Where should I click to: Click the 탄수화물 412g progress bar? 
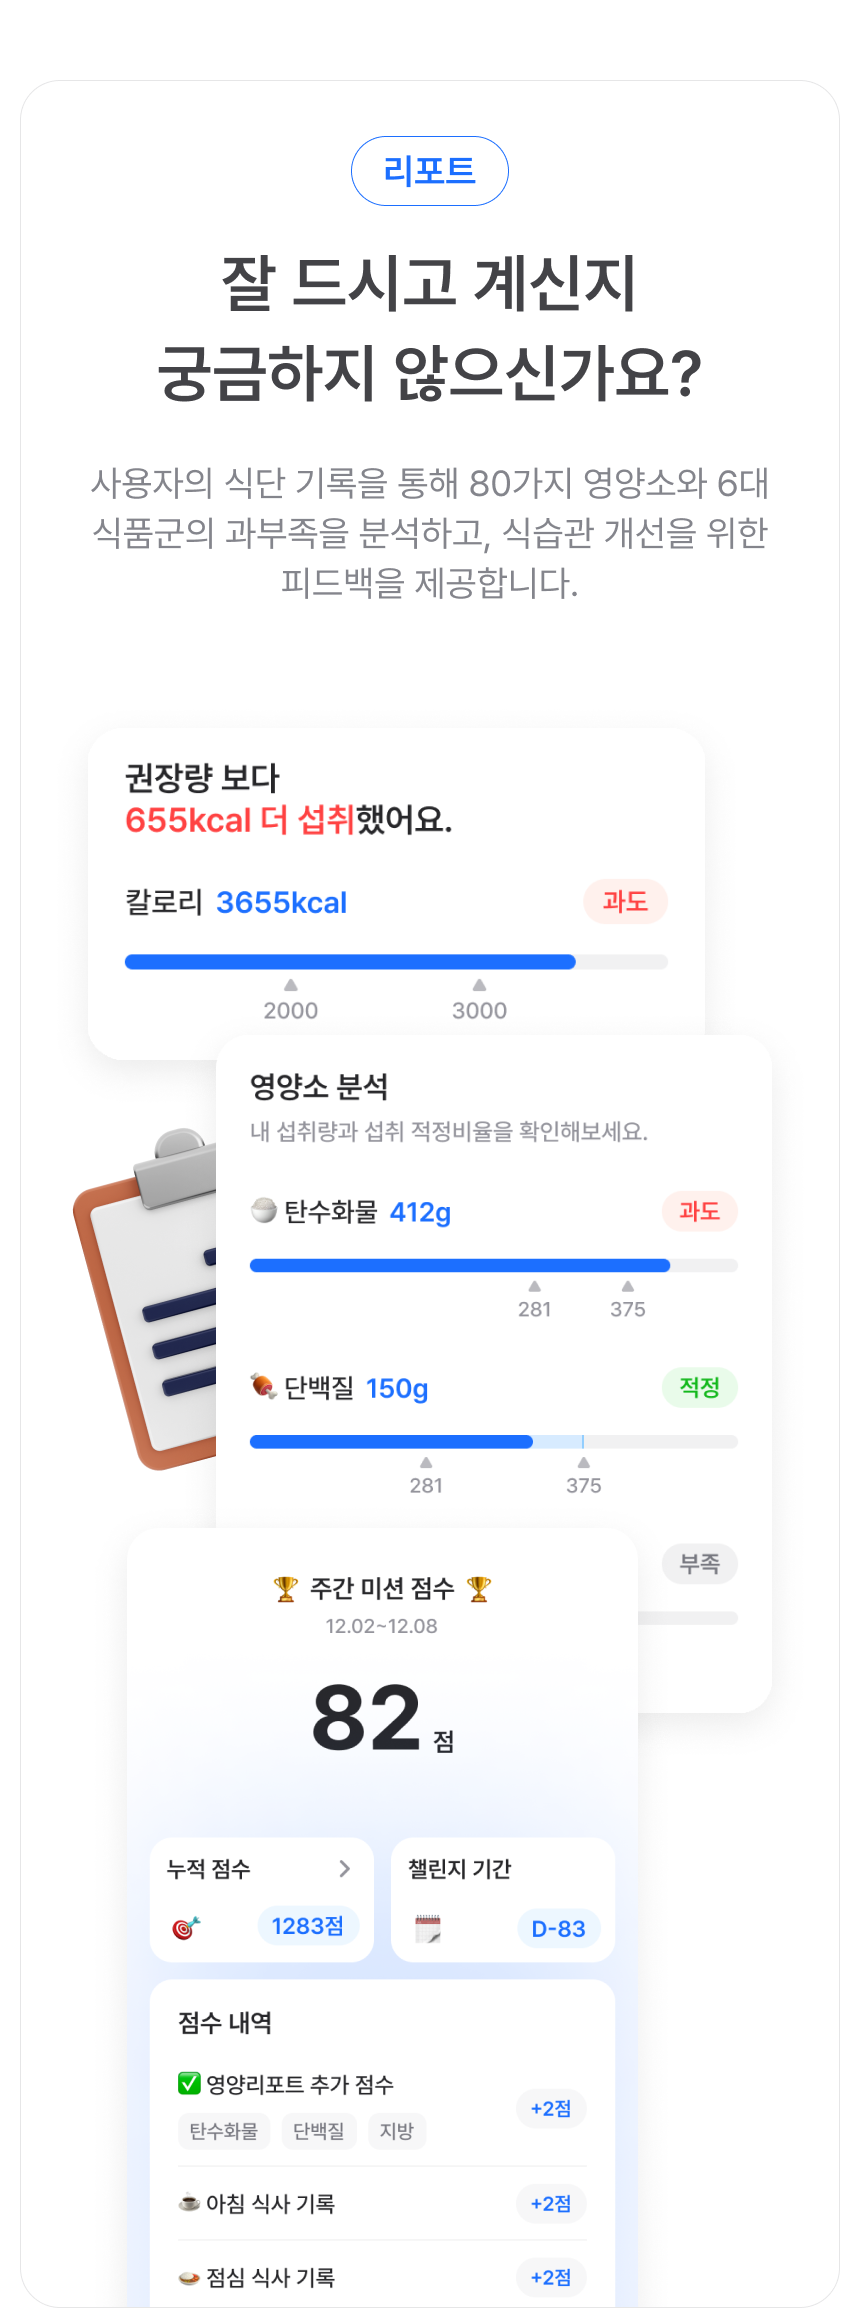(x=494, y=1265)
